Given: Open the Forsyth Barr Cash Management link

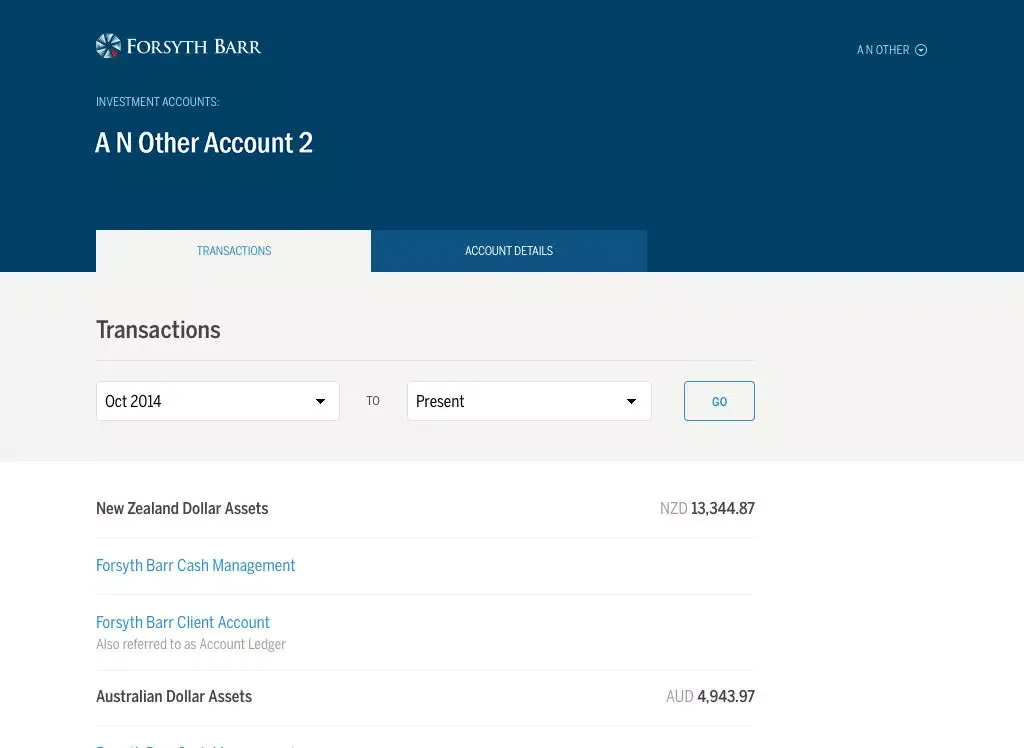Looking at the screenshot, I should point(195,566).
